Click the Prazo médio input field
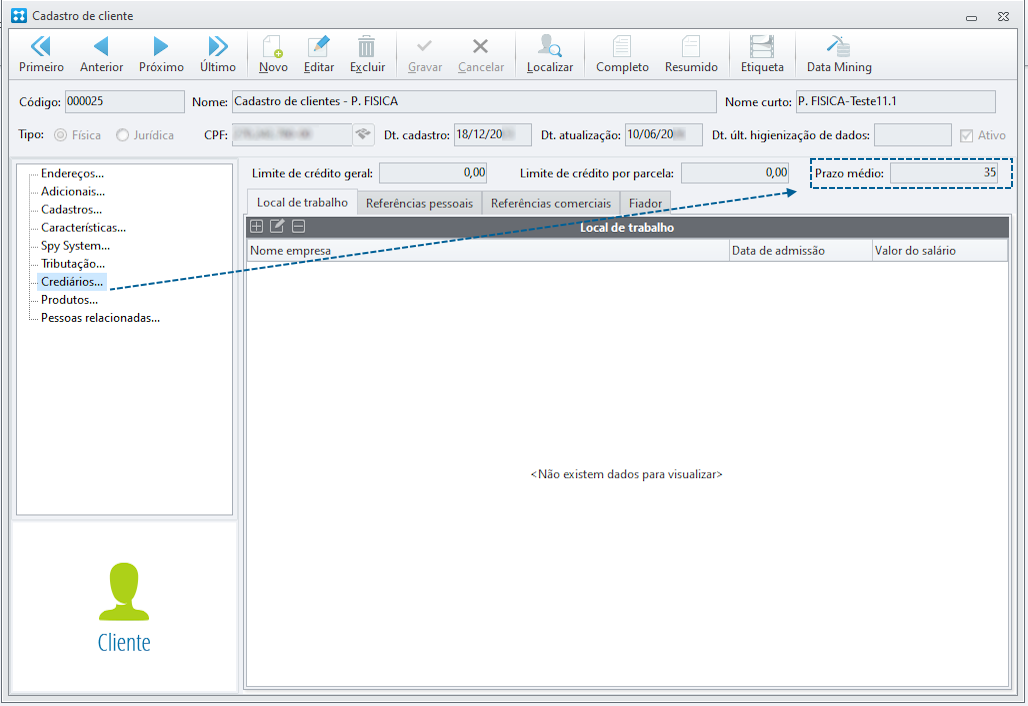This screenshot has width=1028, height=706. coord(944,173)
